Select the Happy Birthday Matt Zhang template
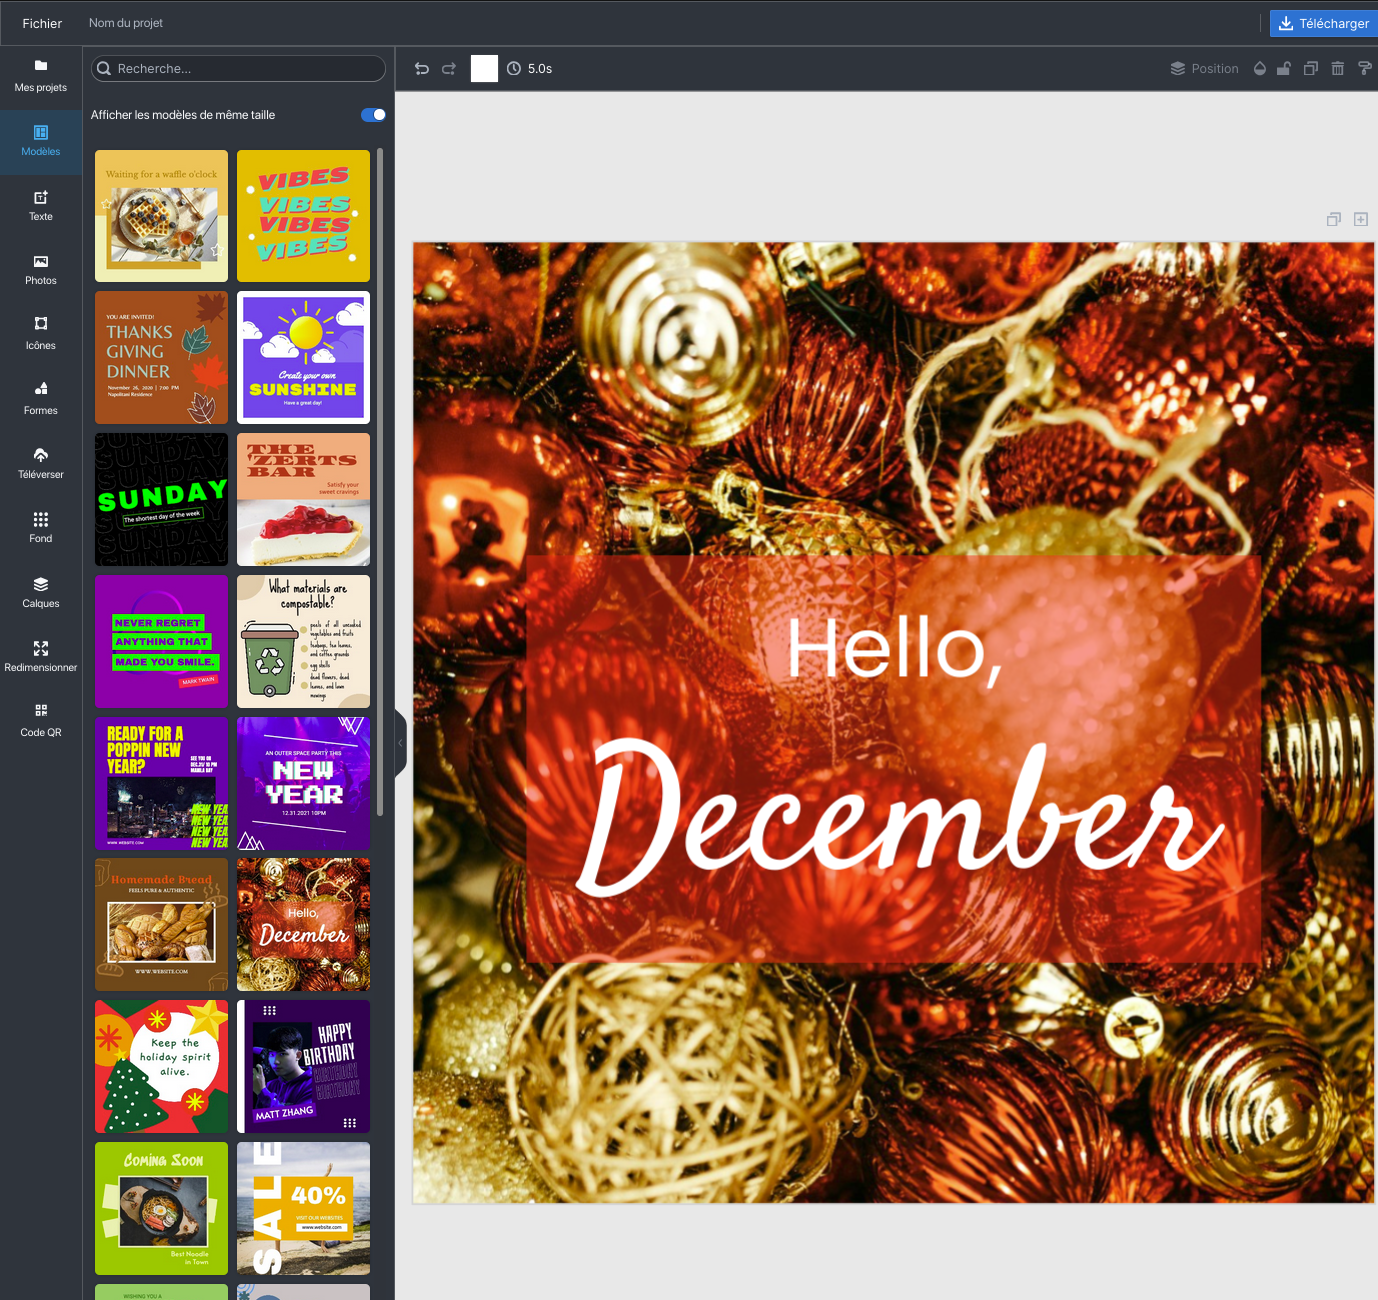Screen dimensions: 1378x1300 click(303, 1067)
